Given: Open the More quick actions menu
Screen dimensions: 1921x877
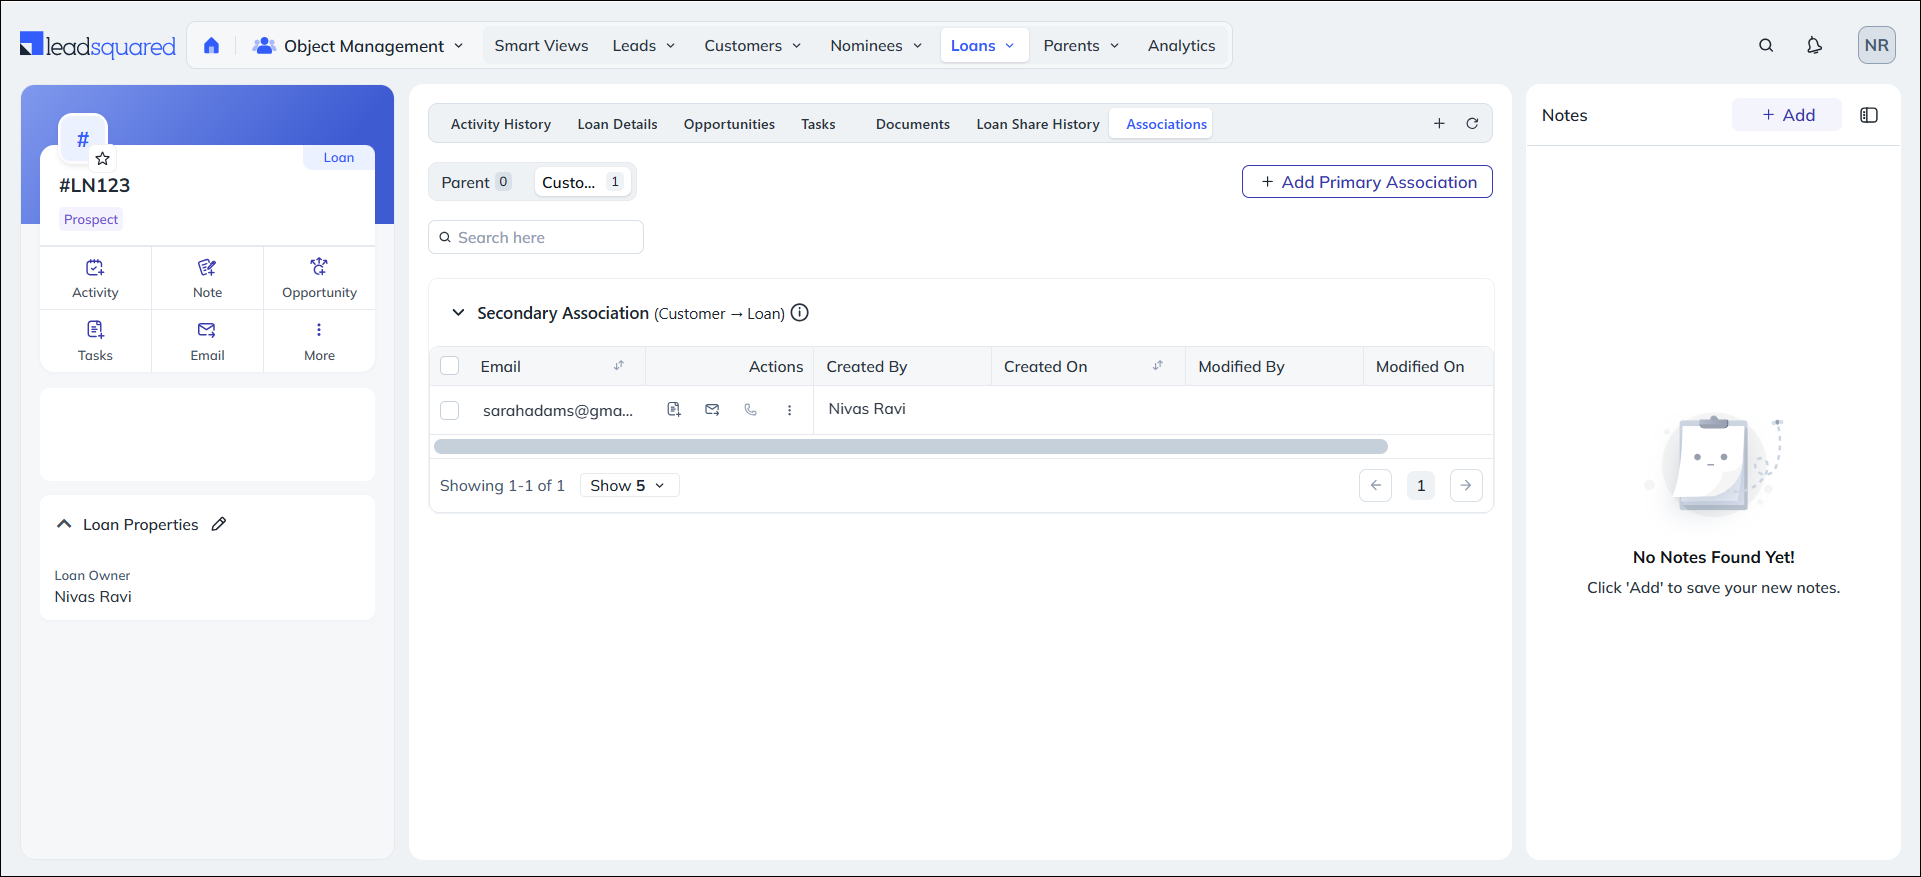Looking at the screenshot, I should coord(319,341).
